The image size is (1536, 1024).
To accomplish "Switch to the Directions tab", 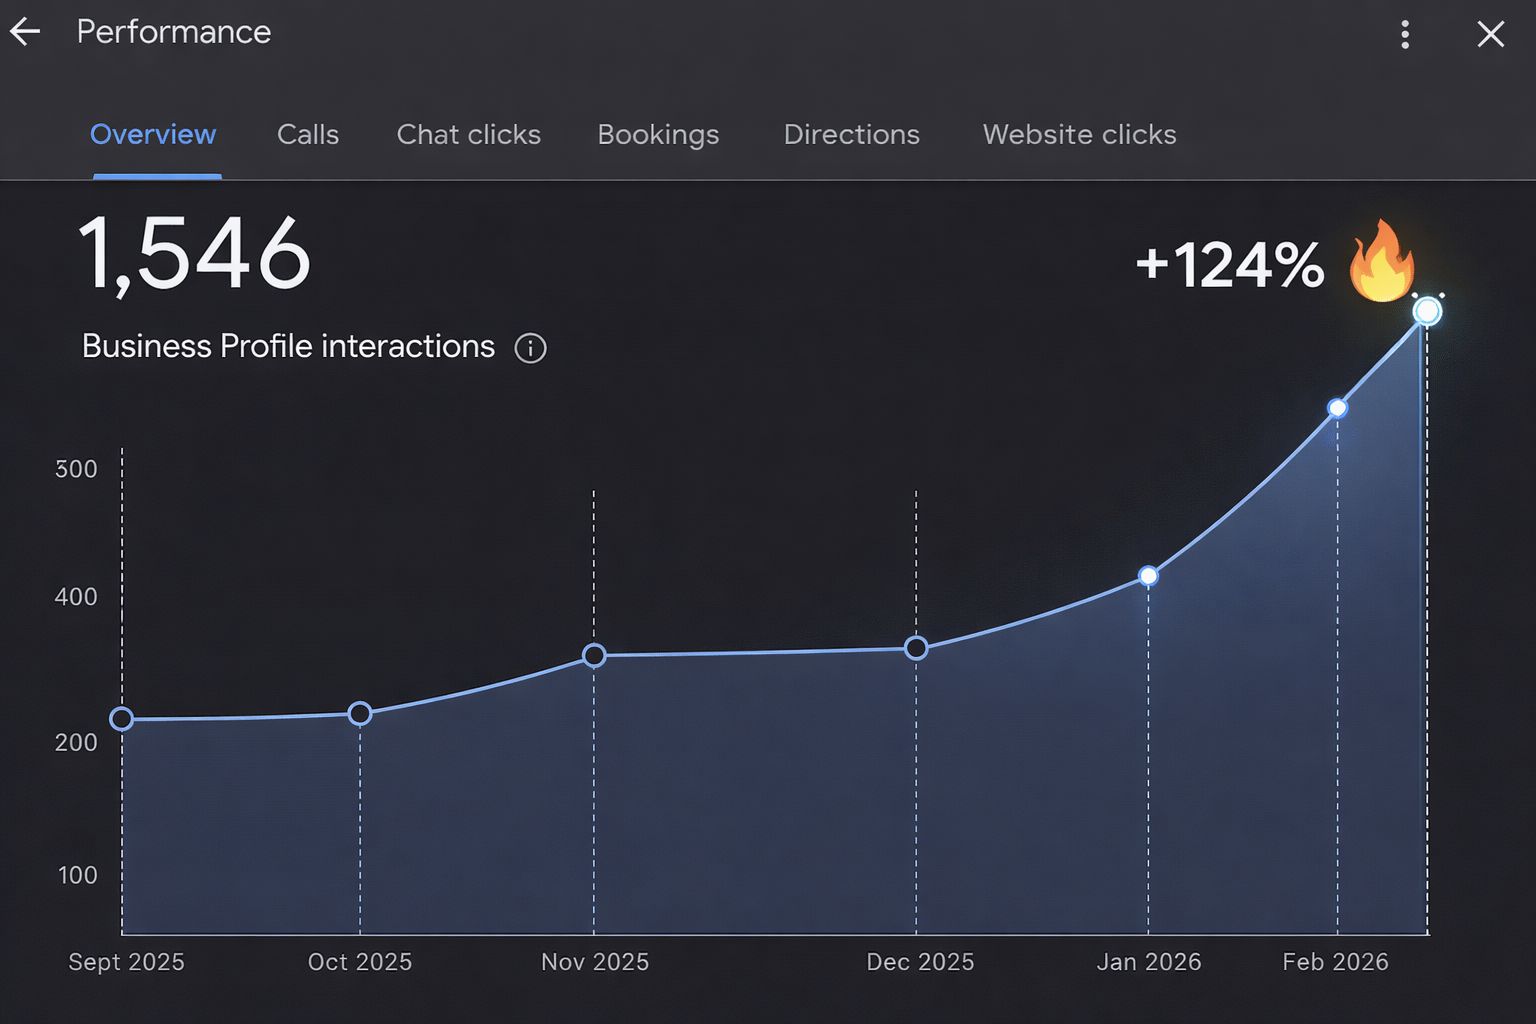I will point(851,134).
